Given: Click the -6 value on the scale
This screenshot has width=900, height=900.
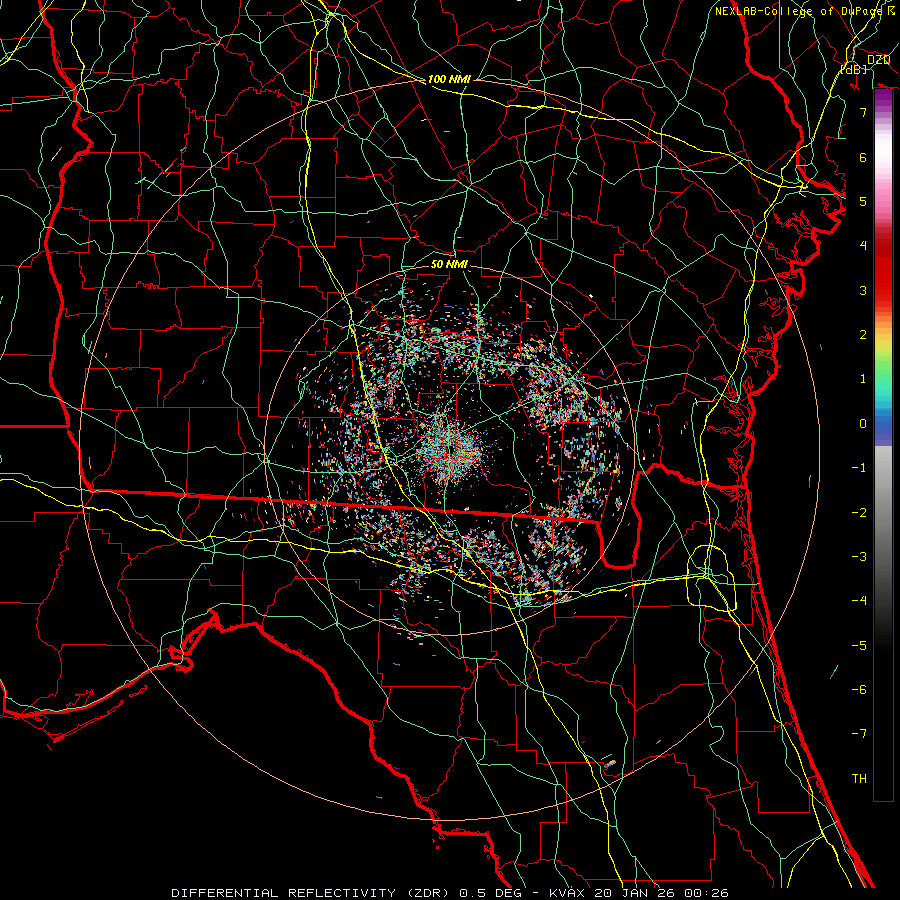Looking at the screenshot, I should point(859,690).
